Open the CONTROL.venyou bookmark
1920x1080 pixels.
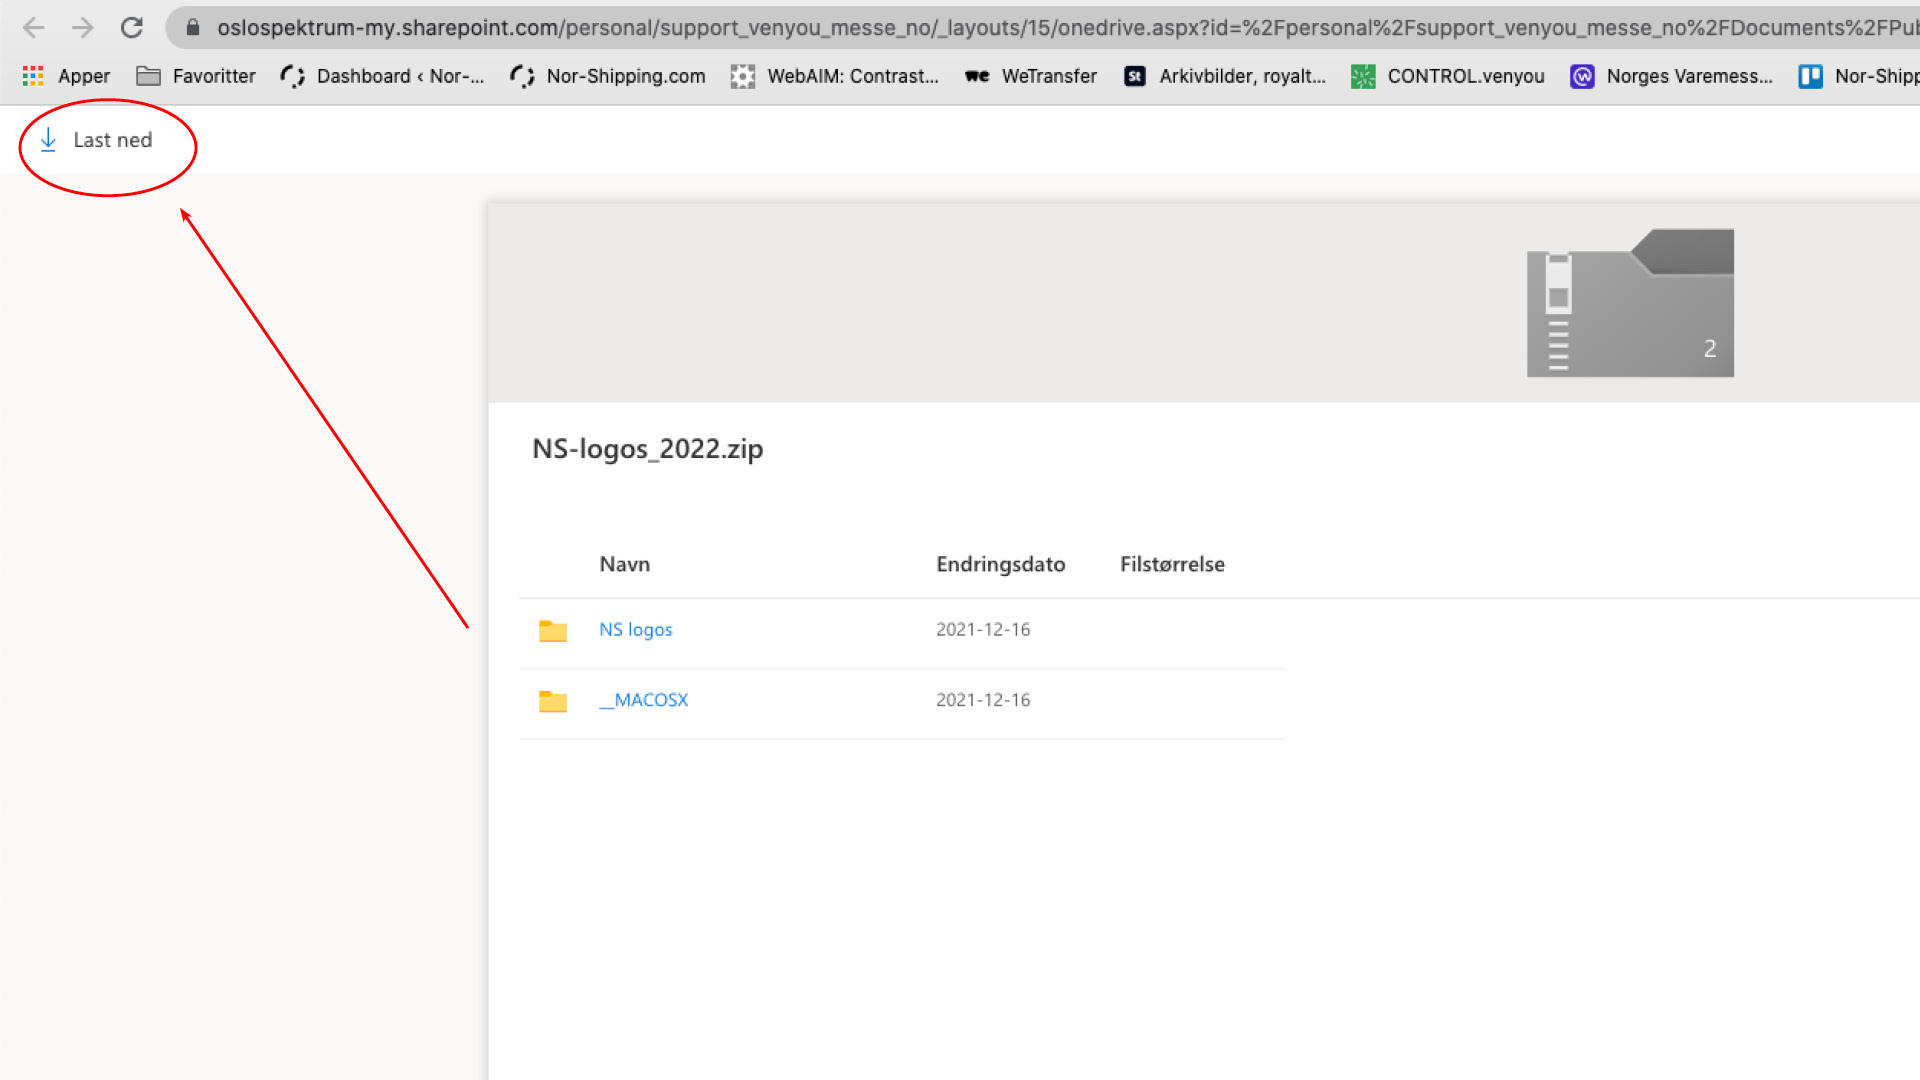(1447, 76)
